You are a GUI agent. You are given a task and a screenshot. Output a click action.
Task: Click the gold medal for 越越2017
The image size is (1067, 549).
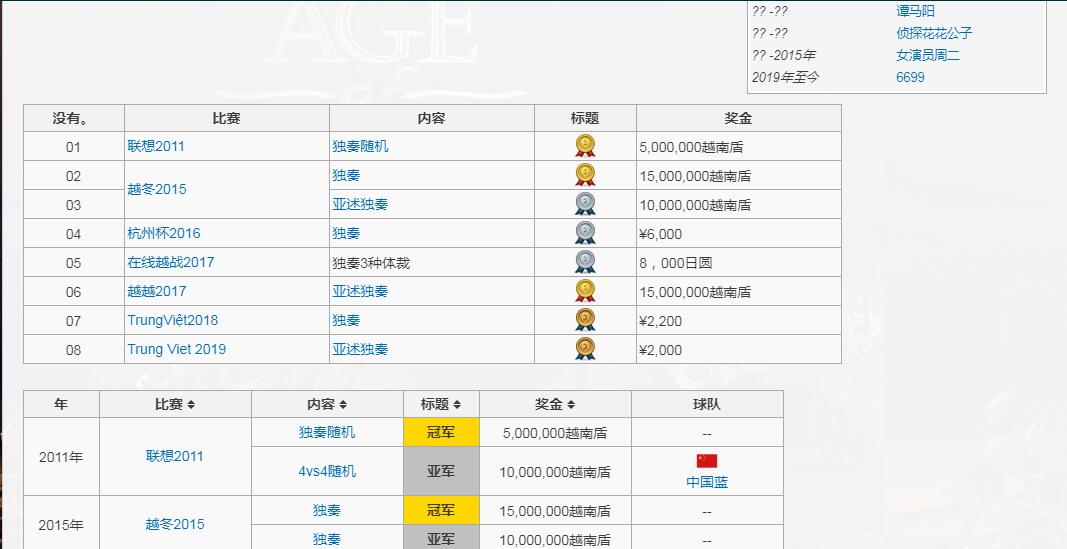(585, 291)
